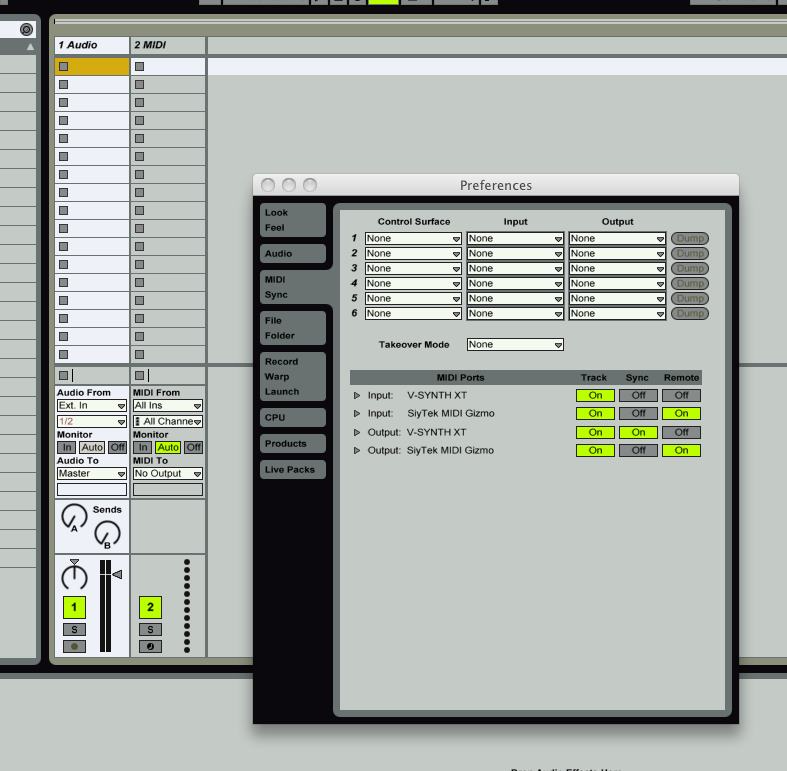Click the first clip slot stop button in 2 MIDI

[x=140, y=66]
